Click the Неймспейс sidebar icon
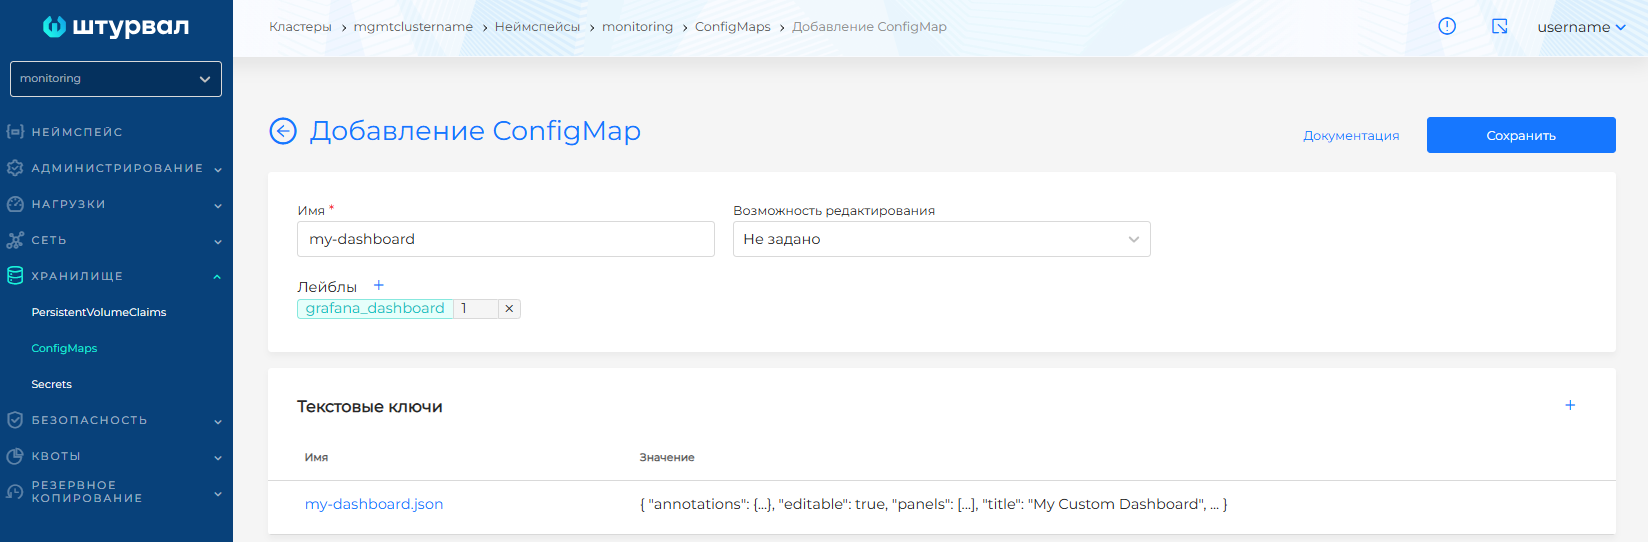1648x542 pixels. point(15,132)
